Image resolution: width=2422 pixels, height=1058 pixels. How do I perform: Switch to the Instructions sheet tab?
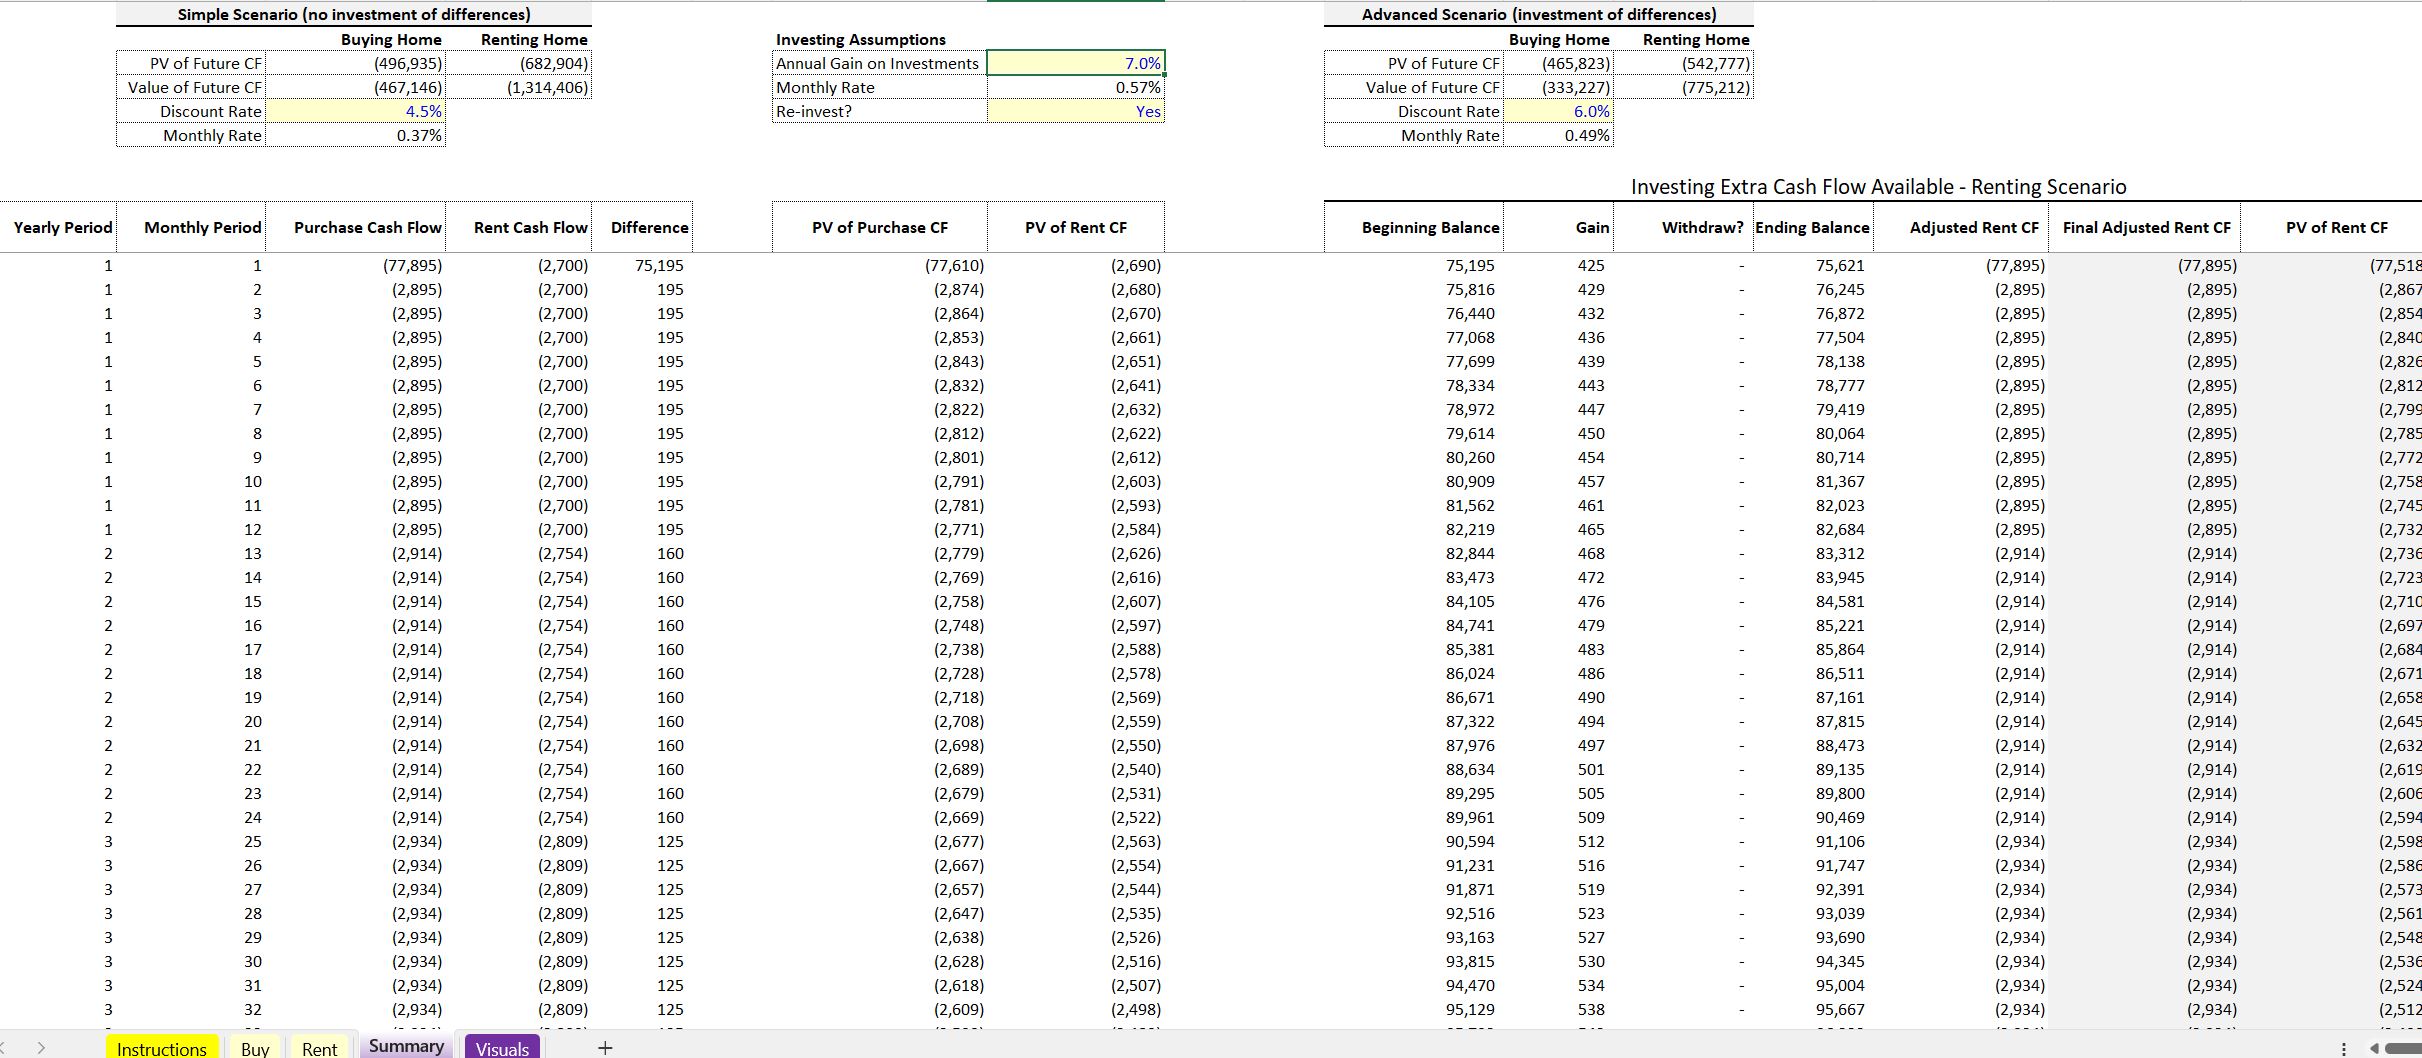161,1048
